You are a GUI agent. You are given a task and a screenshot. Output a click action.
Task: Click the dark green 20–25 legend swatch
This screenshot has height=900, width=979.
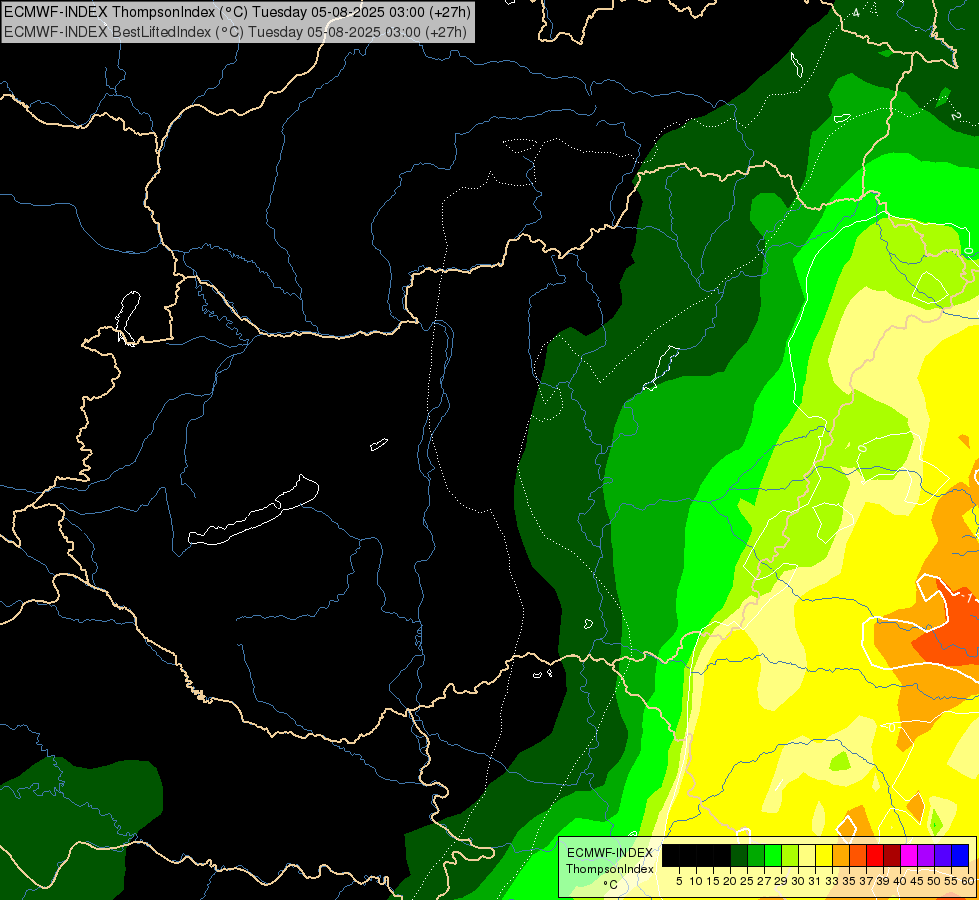(739, 856)
